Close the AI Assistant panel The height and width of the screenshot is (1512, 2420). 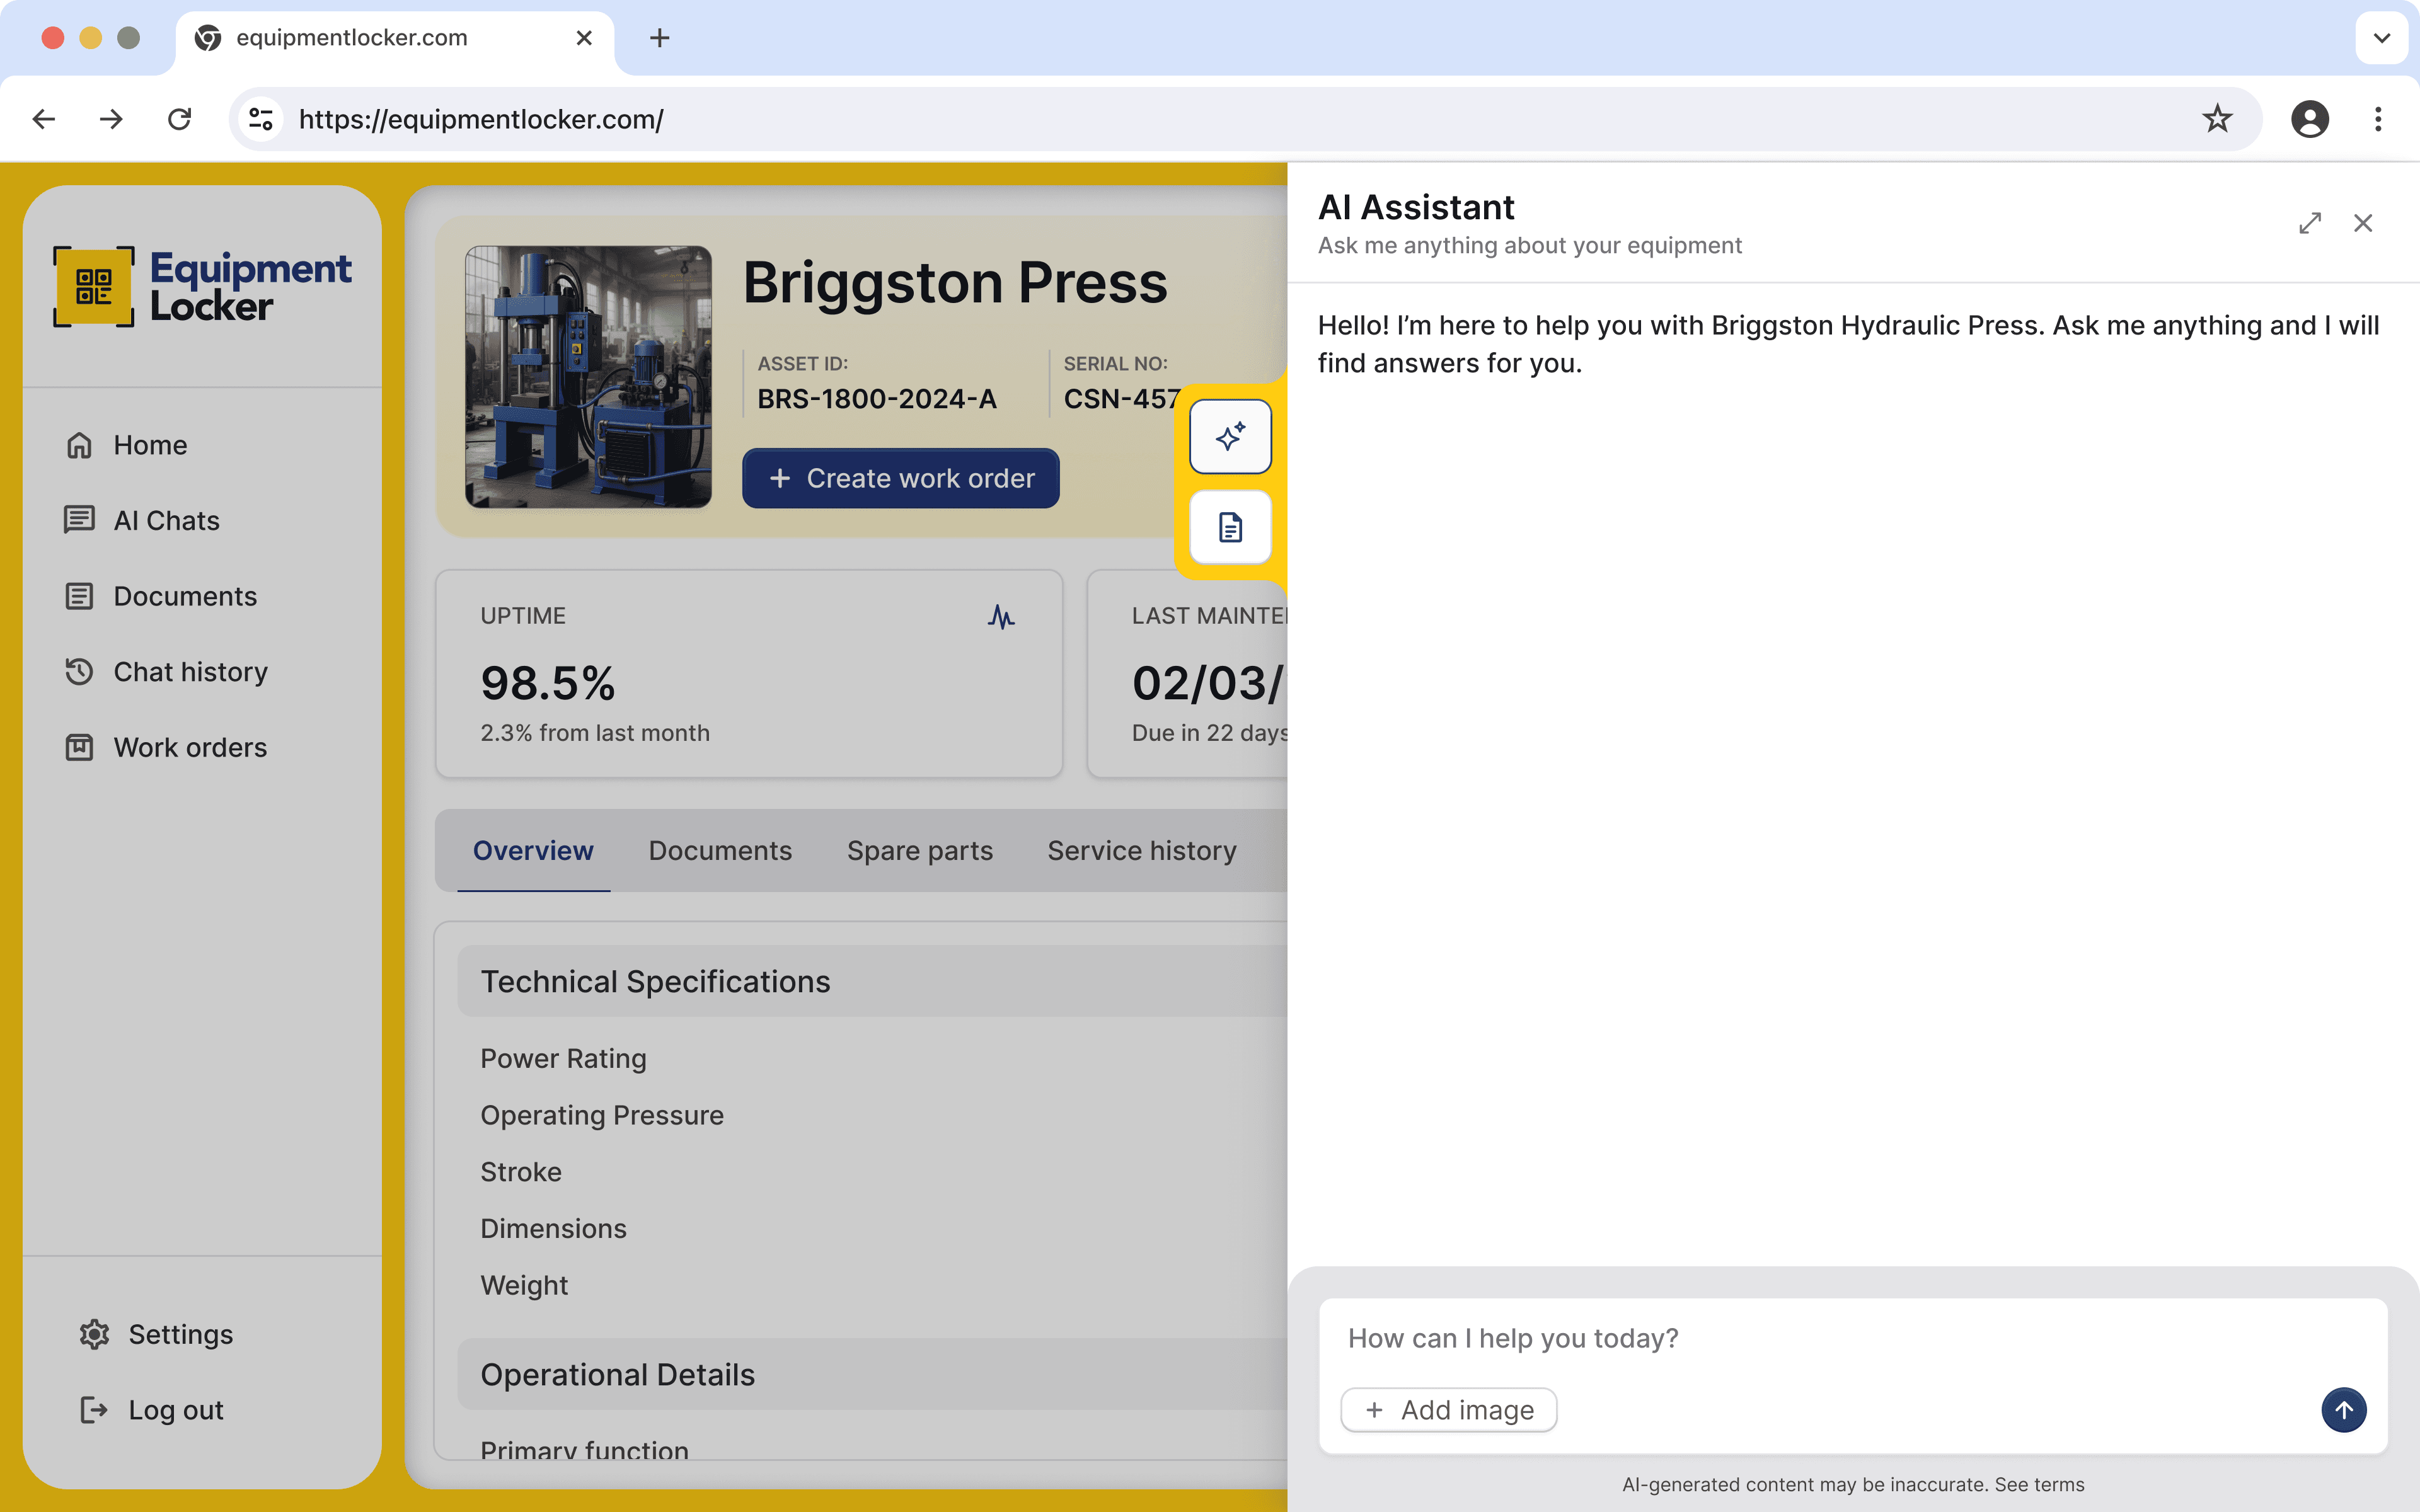pyautogui.click(x=2363, y=223)
